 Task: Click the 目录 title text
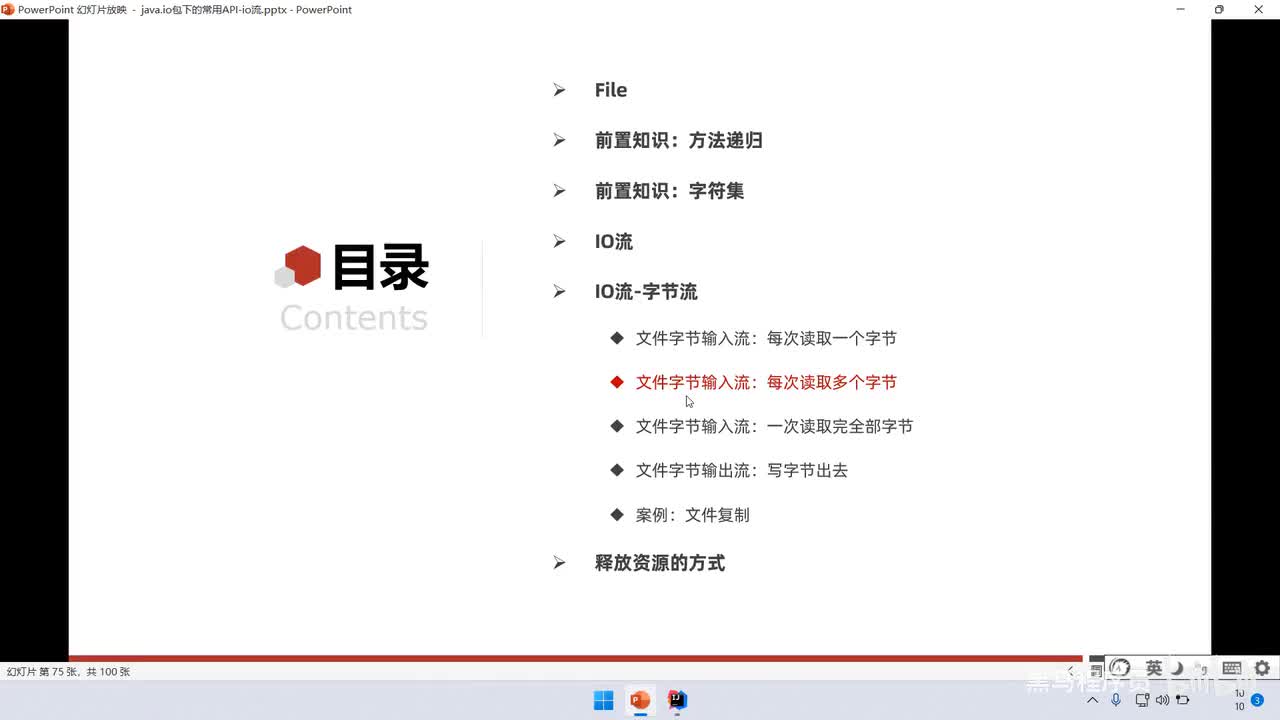point(380,267)
